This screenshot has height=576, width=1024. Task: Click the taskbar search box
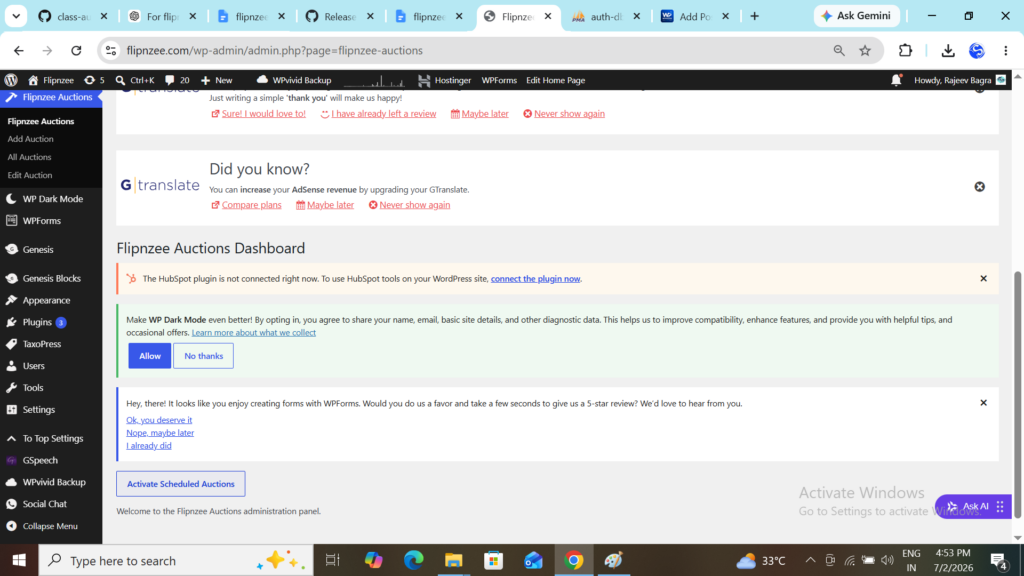[x=176, y=560]
